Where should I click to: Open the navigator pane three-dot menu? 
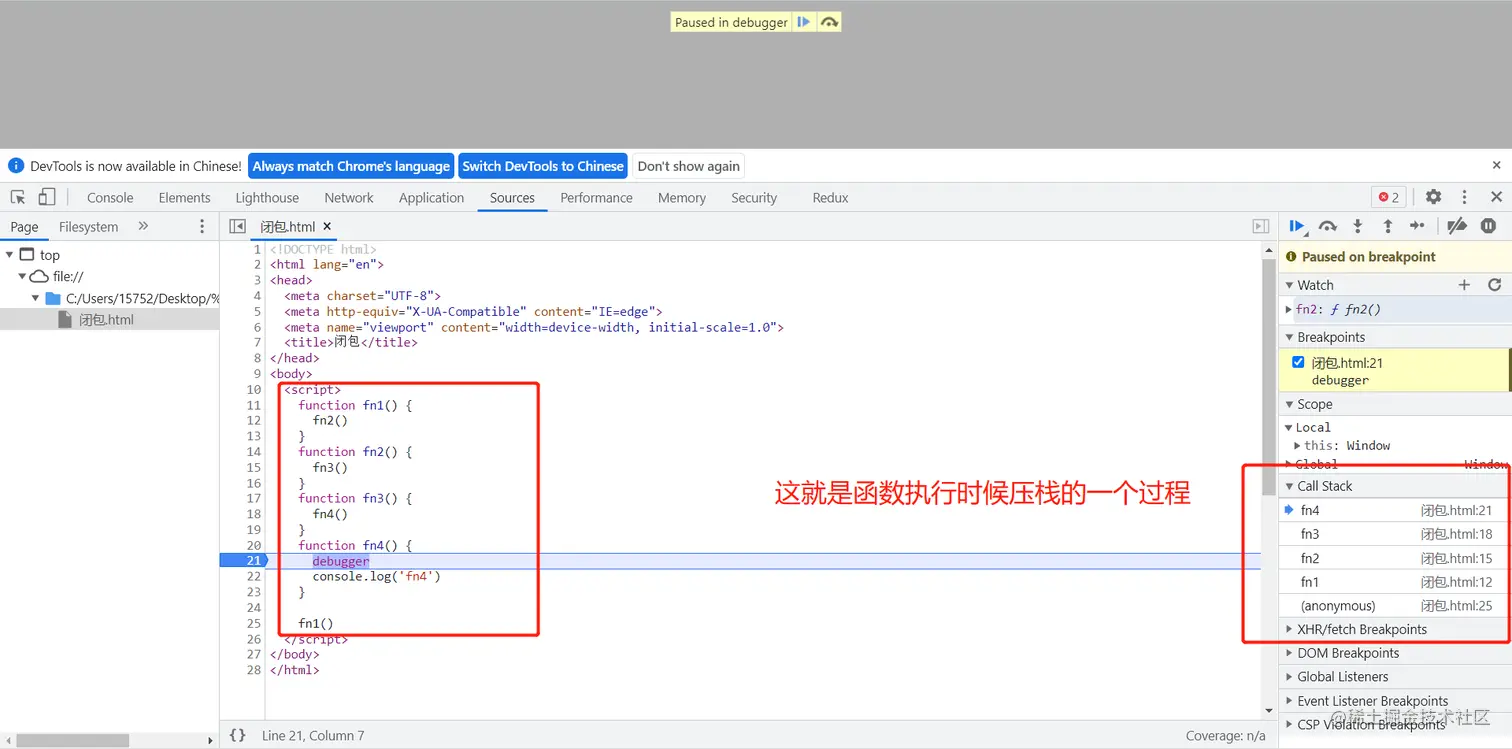pos(202,227)
